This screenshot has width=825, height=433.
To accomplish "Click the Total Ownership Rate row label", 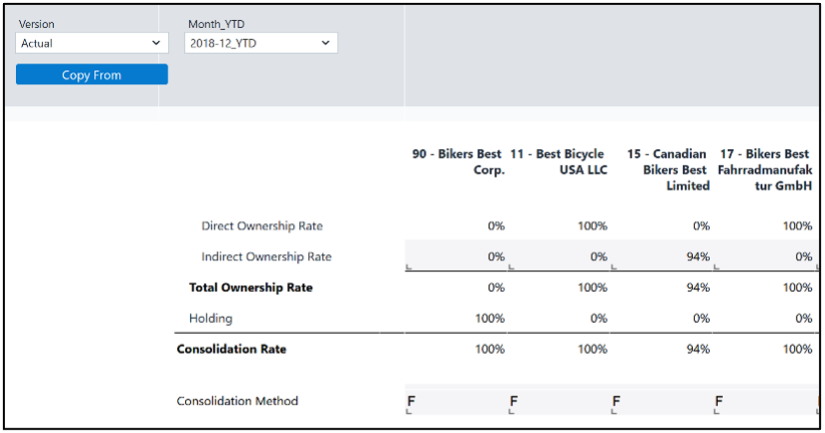I will point(251,287).
